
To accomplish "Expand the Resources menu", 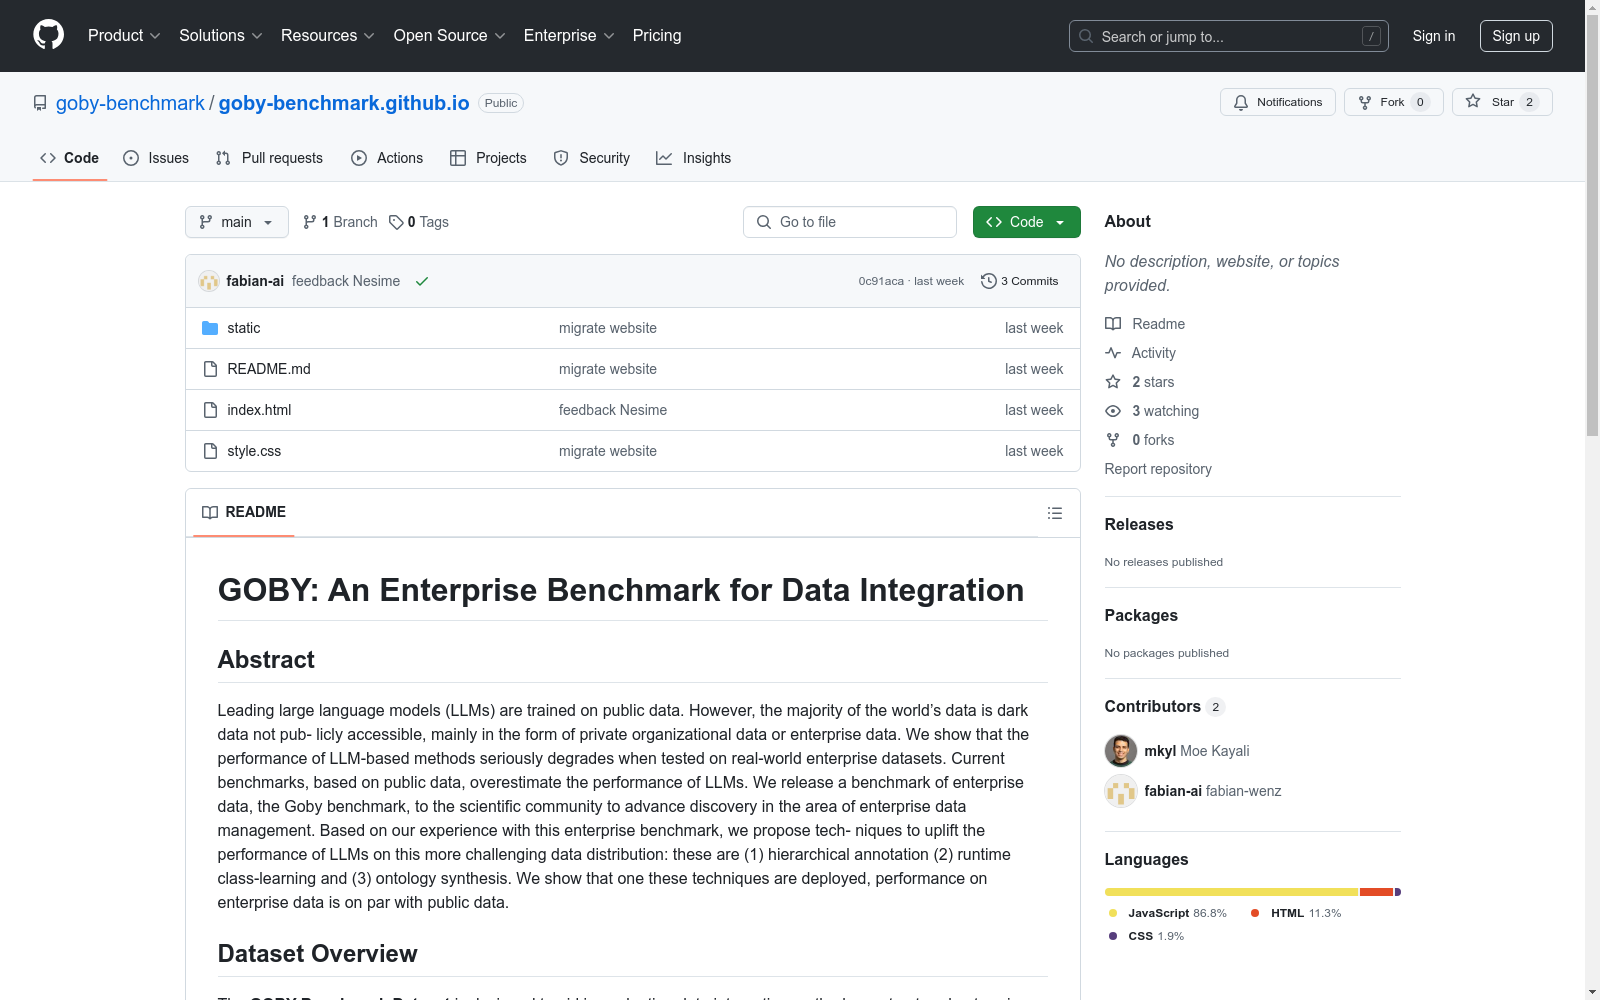I will pyautogui.click(x=328, y=36).
